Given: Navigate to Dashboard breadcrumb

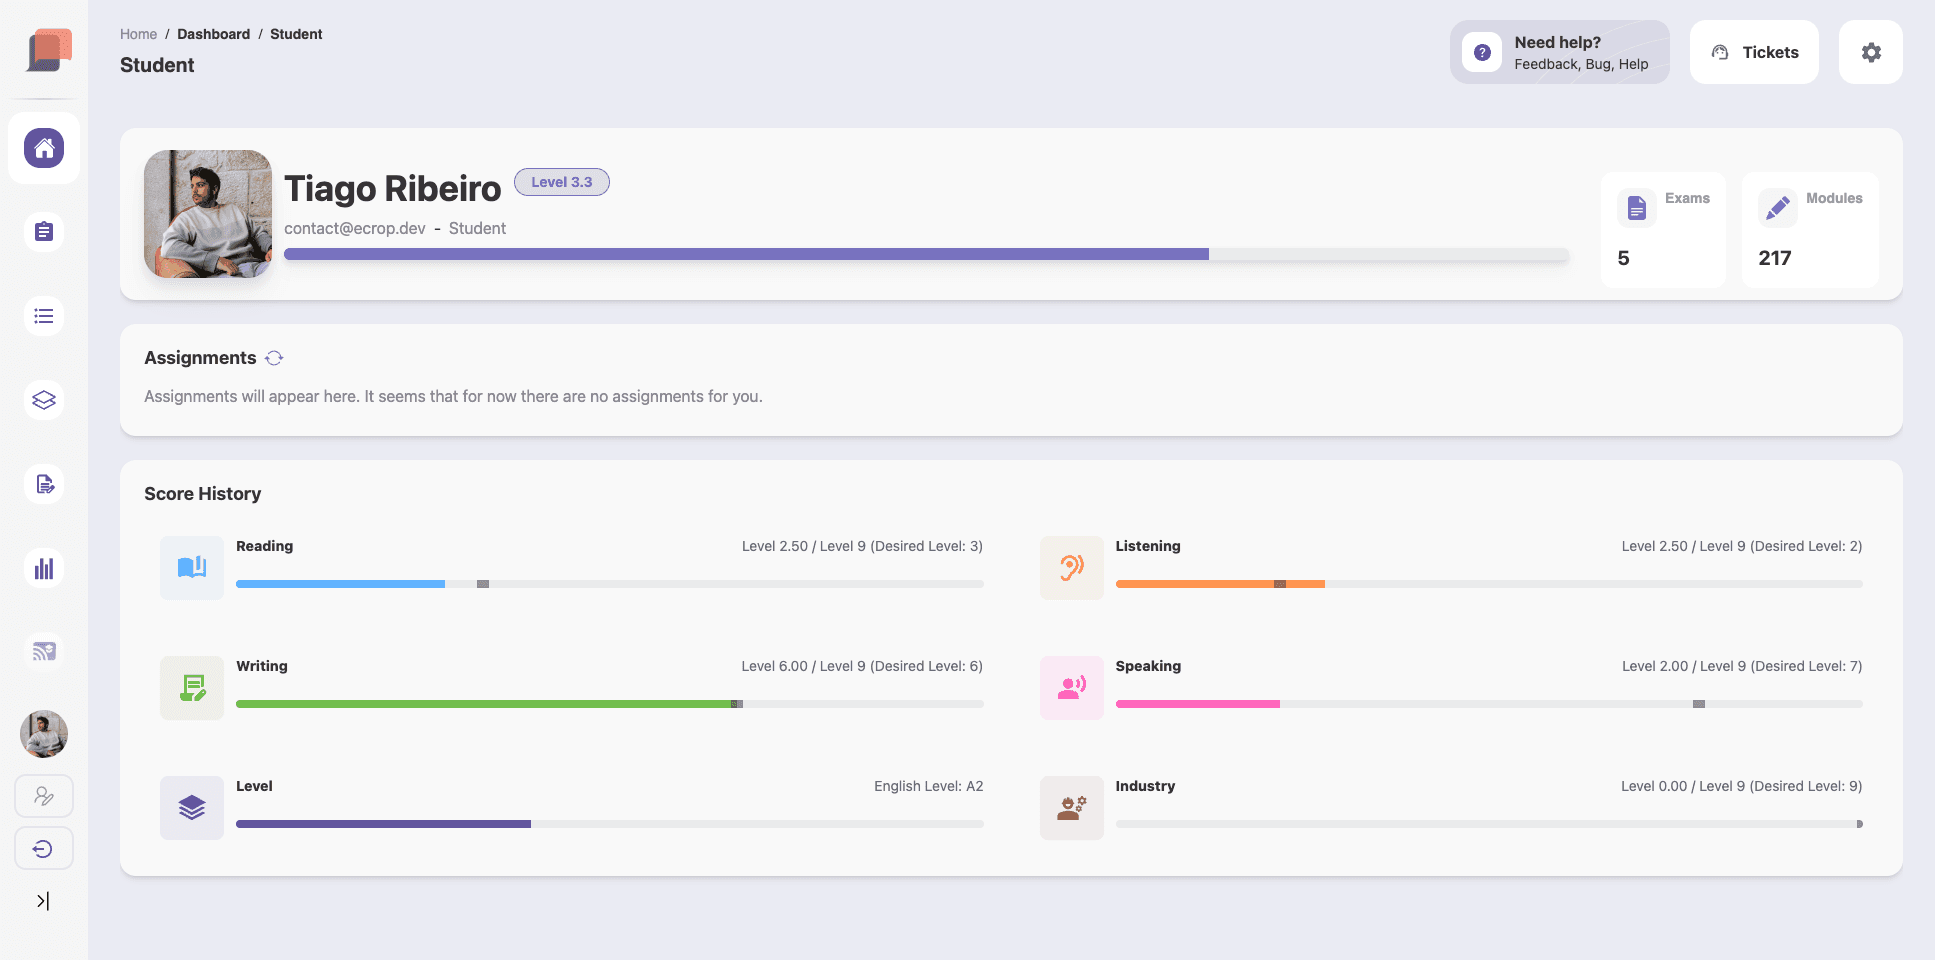Looking at the screenshot, I should click(x=213, y=34).
